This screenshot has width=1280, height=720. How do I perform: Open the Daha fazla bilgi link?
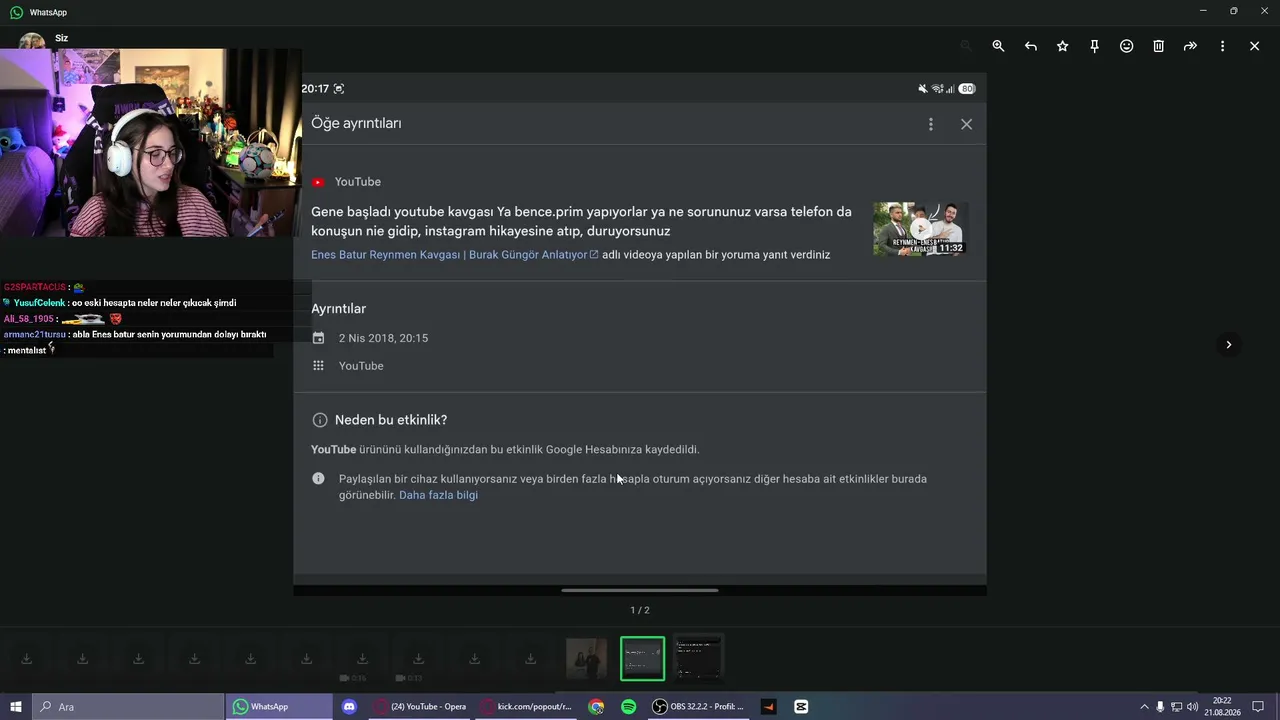438,495
